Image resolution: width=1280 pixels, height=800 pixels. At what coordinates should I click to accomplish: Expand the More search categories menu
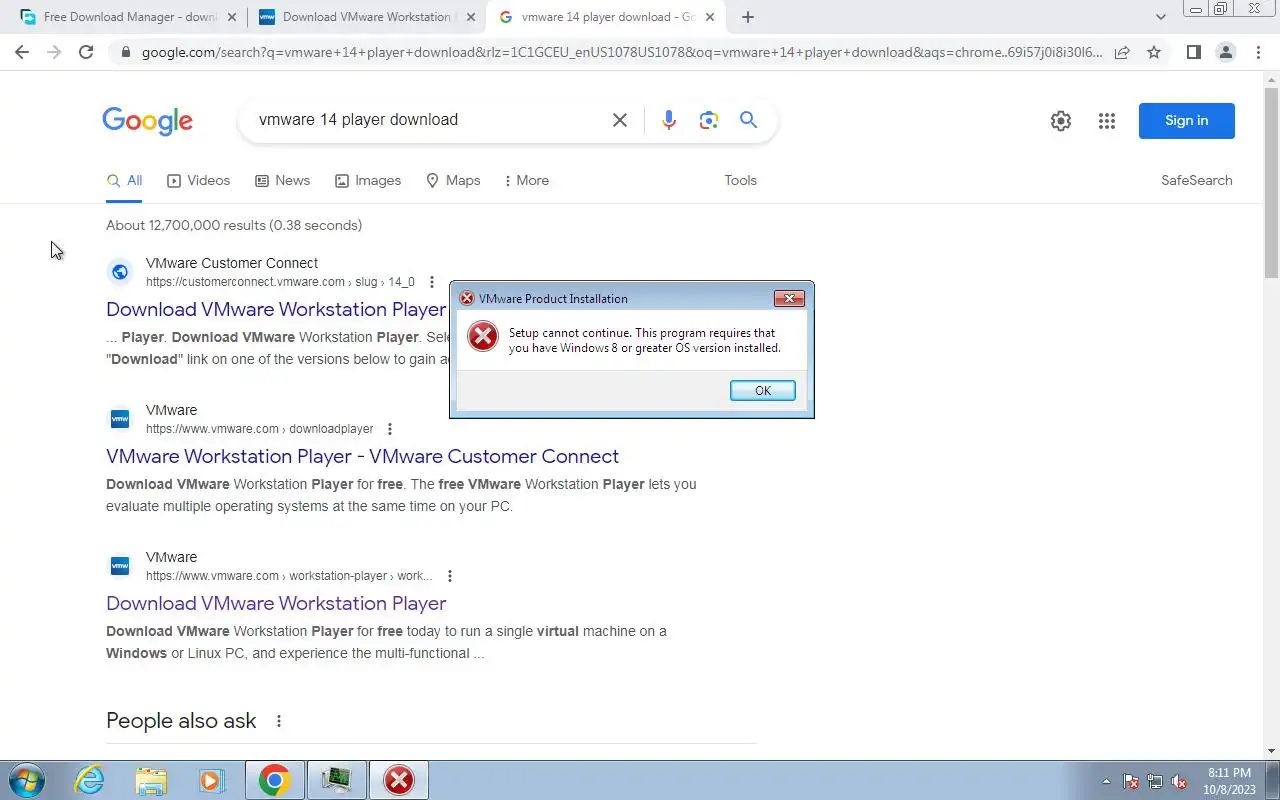pyautogui.click(x=527, y=181)
